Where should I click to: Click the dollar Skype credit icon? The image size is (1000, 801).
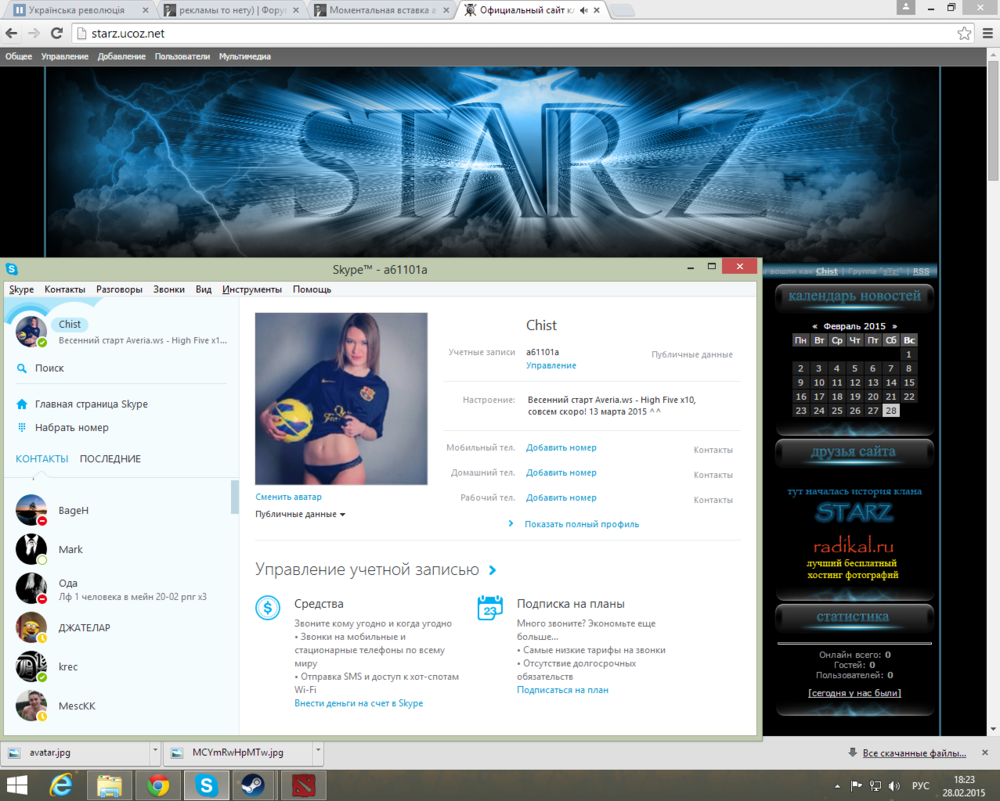pyautogui.click(x=267, y=607)
